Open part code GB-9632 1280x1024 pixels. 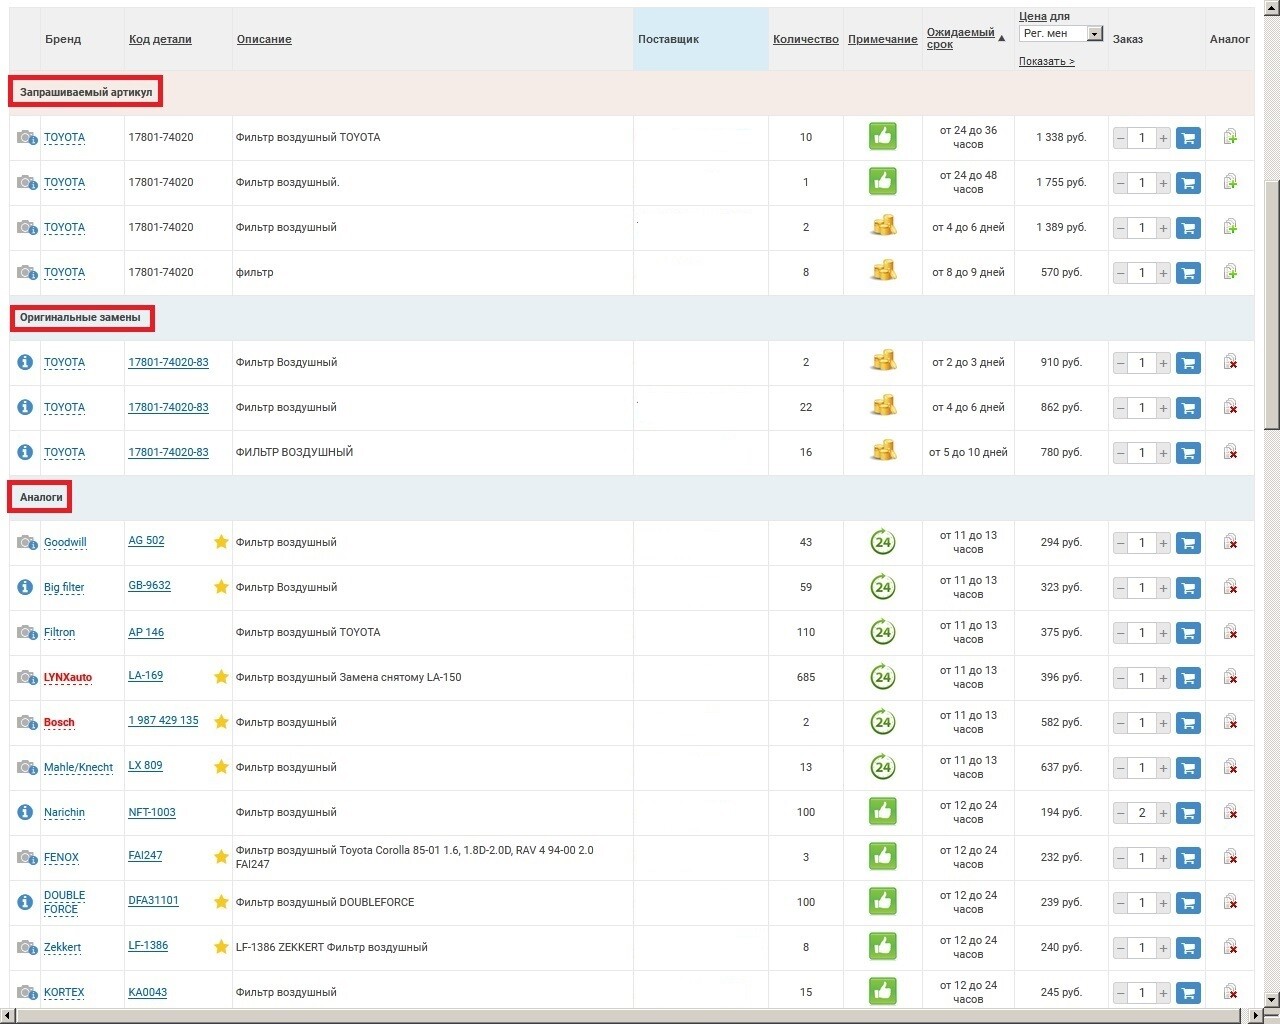pyautogui.click(x=149, y=585)
